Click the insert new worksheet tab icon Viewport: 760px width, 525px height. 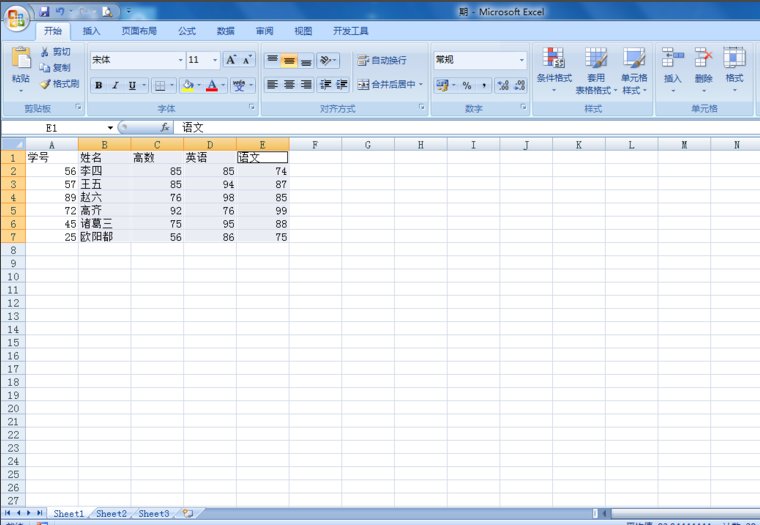click(188, 513)
